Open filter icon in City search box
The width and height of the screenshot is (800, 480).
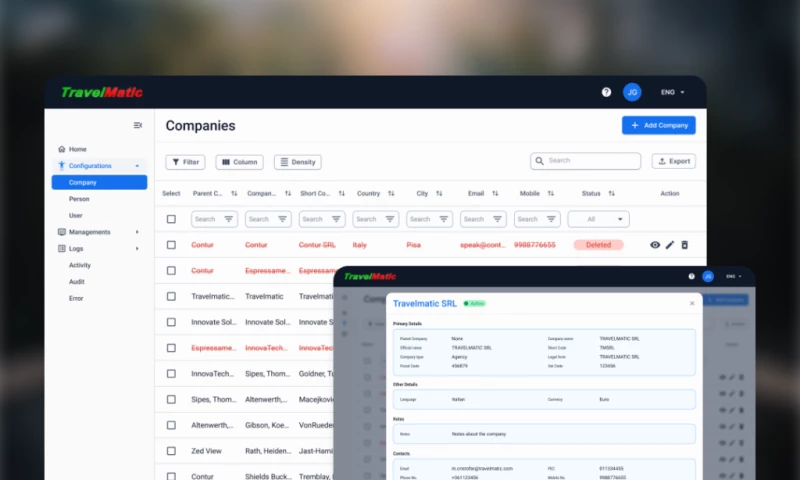(x=444, y=219)
